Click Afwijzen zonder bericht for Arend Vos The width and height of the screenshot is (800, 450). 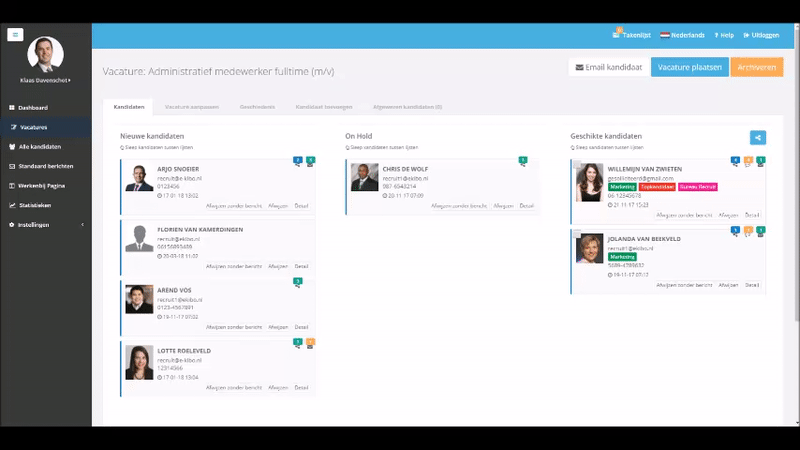[x=234, y=327]
